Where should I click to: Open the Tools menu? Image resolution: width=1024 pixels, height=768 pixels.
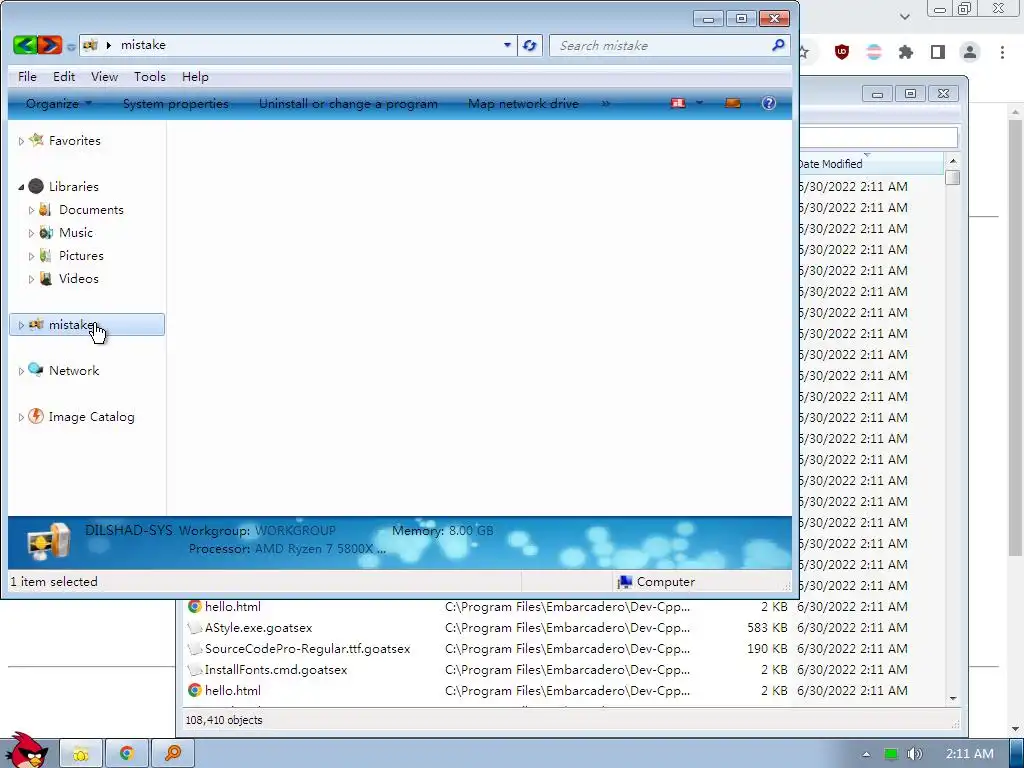150,76
